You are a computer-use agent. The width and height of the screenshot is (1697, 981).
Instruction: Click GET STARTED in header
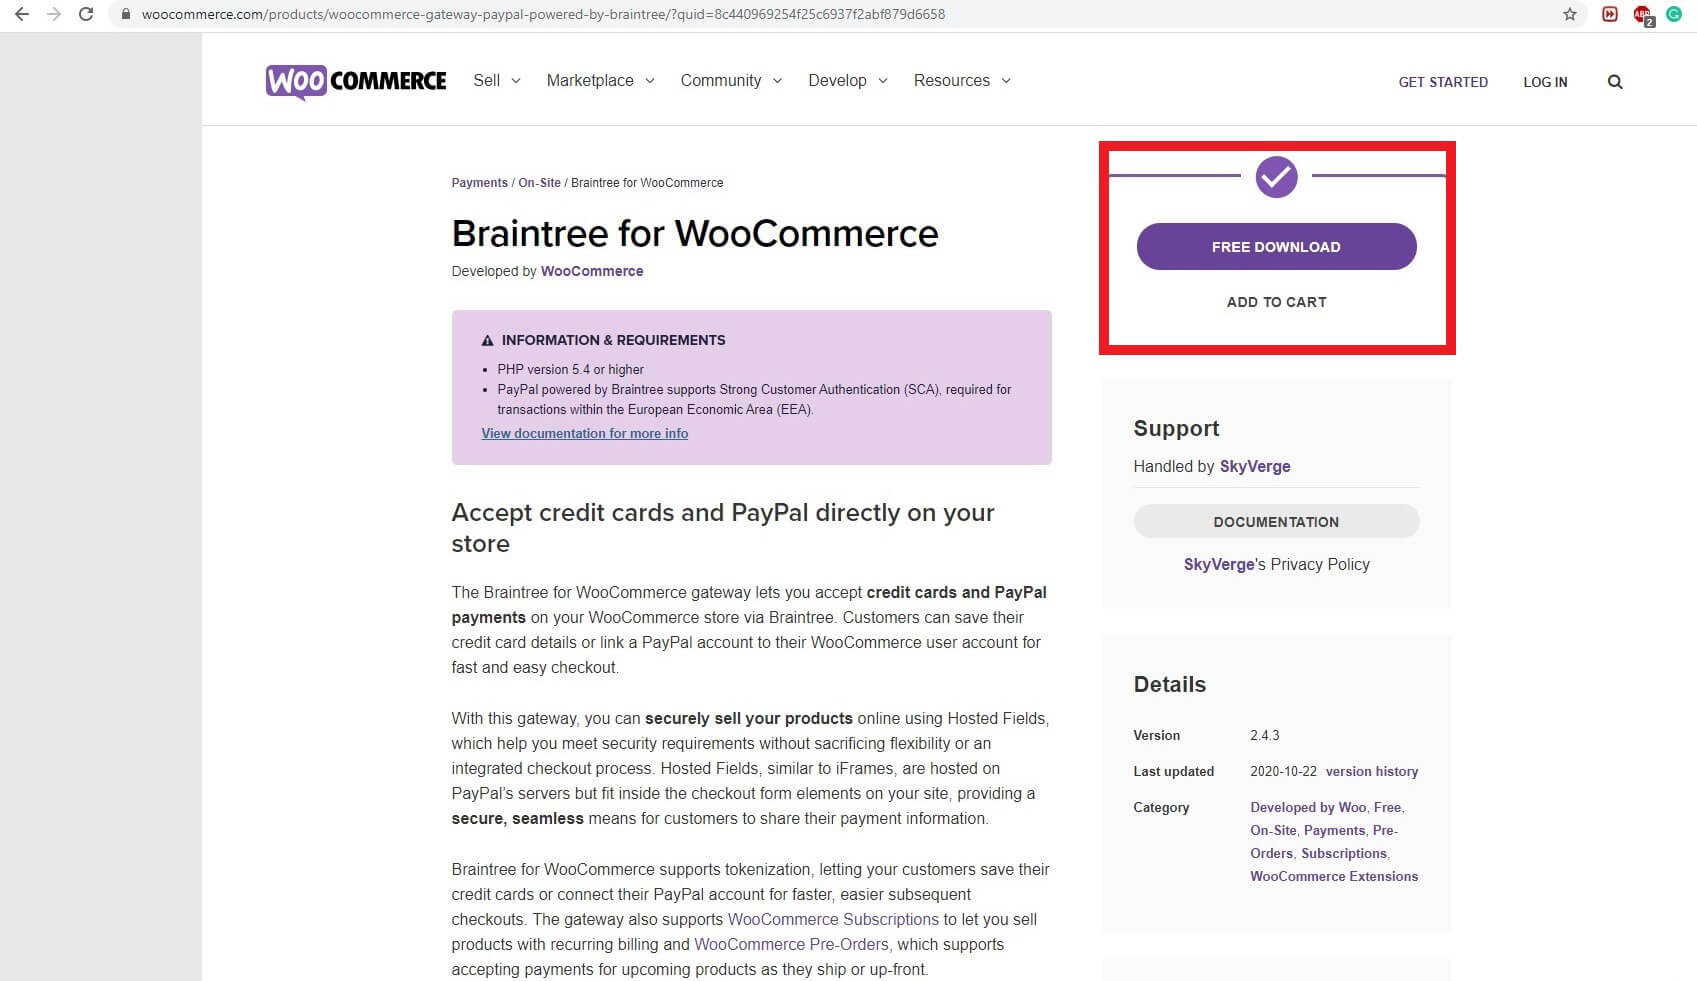(x=1443, y=82)
